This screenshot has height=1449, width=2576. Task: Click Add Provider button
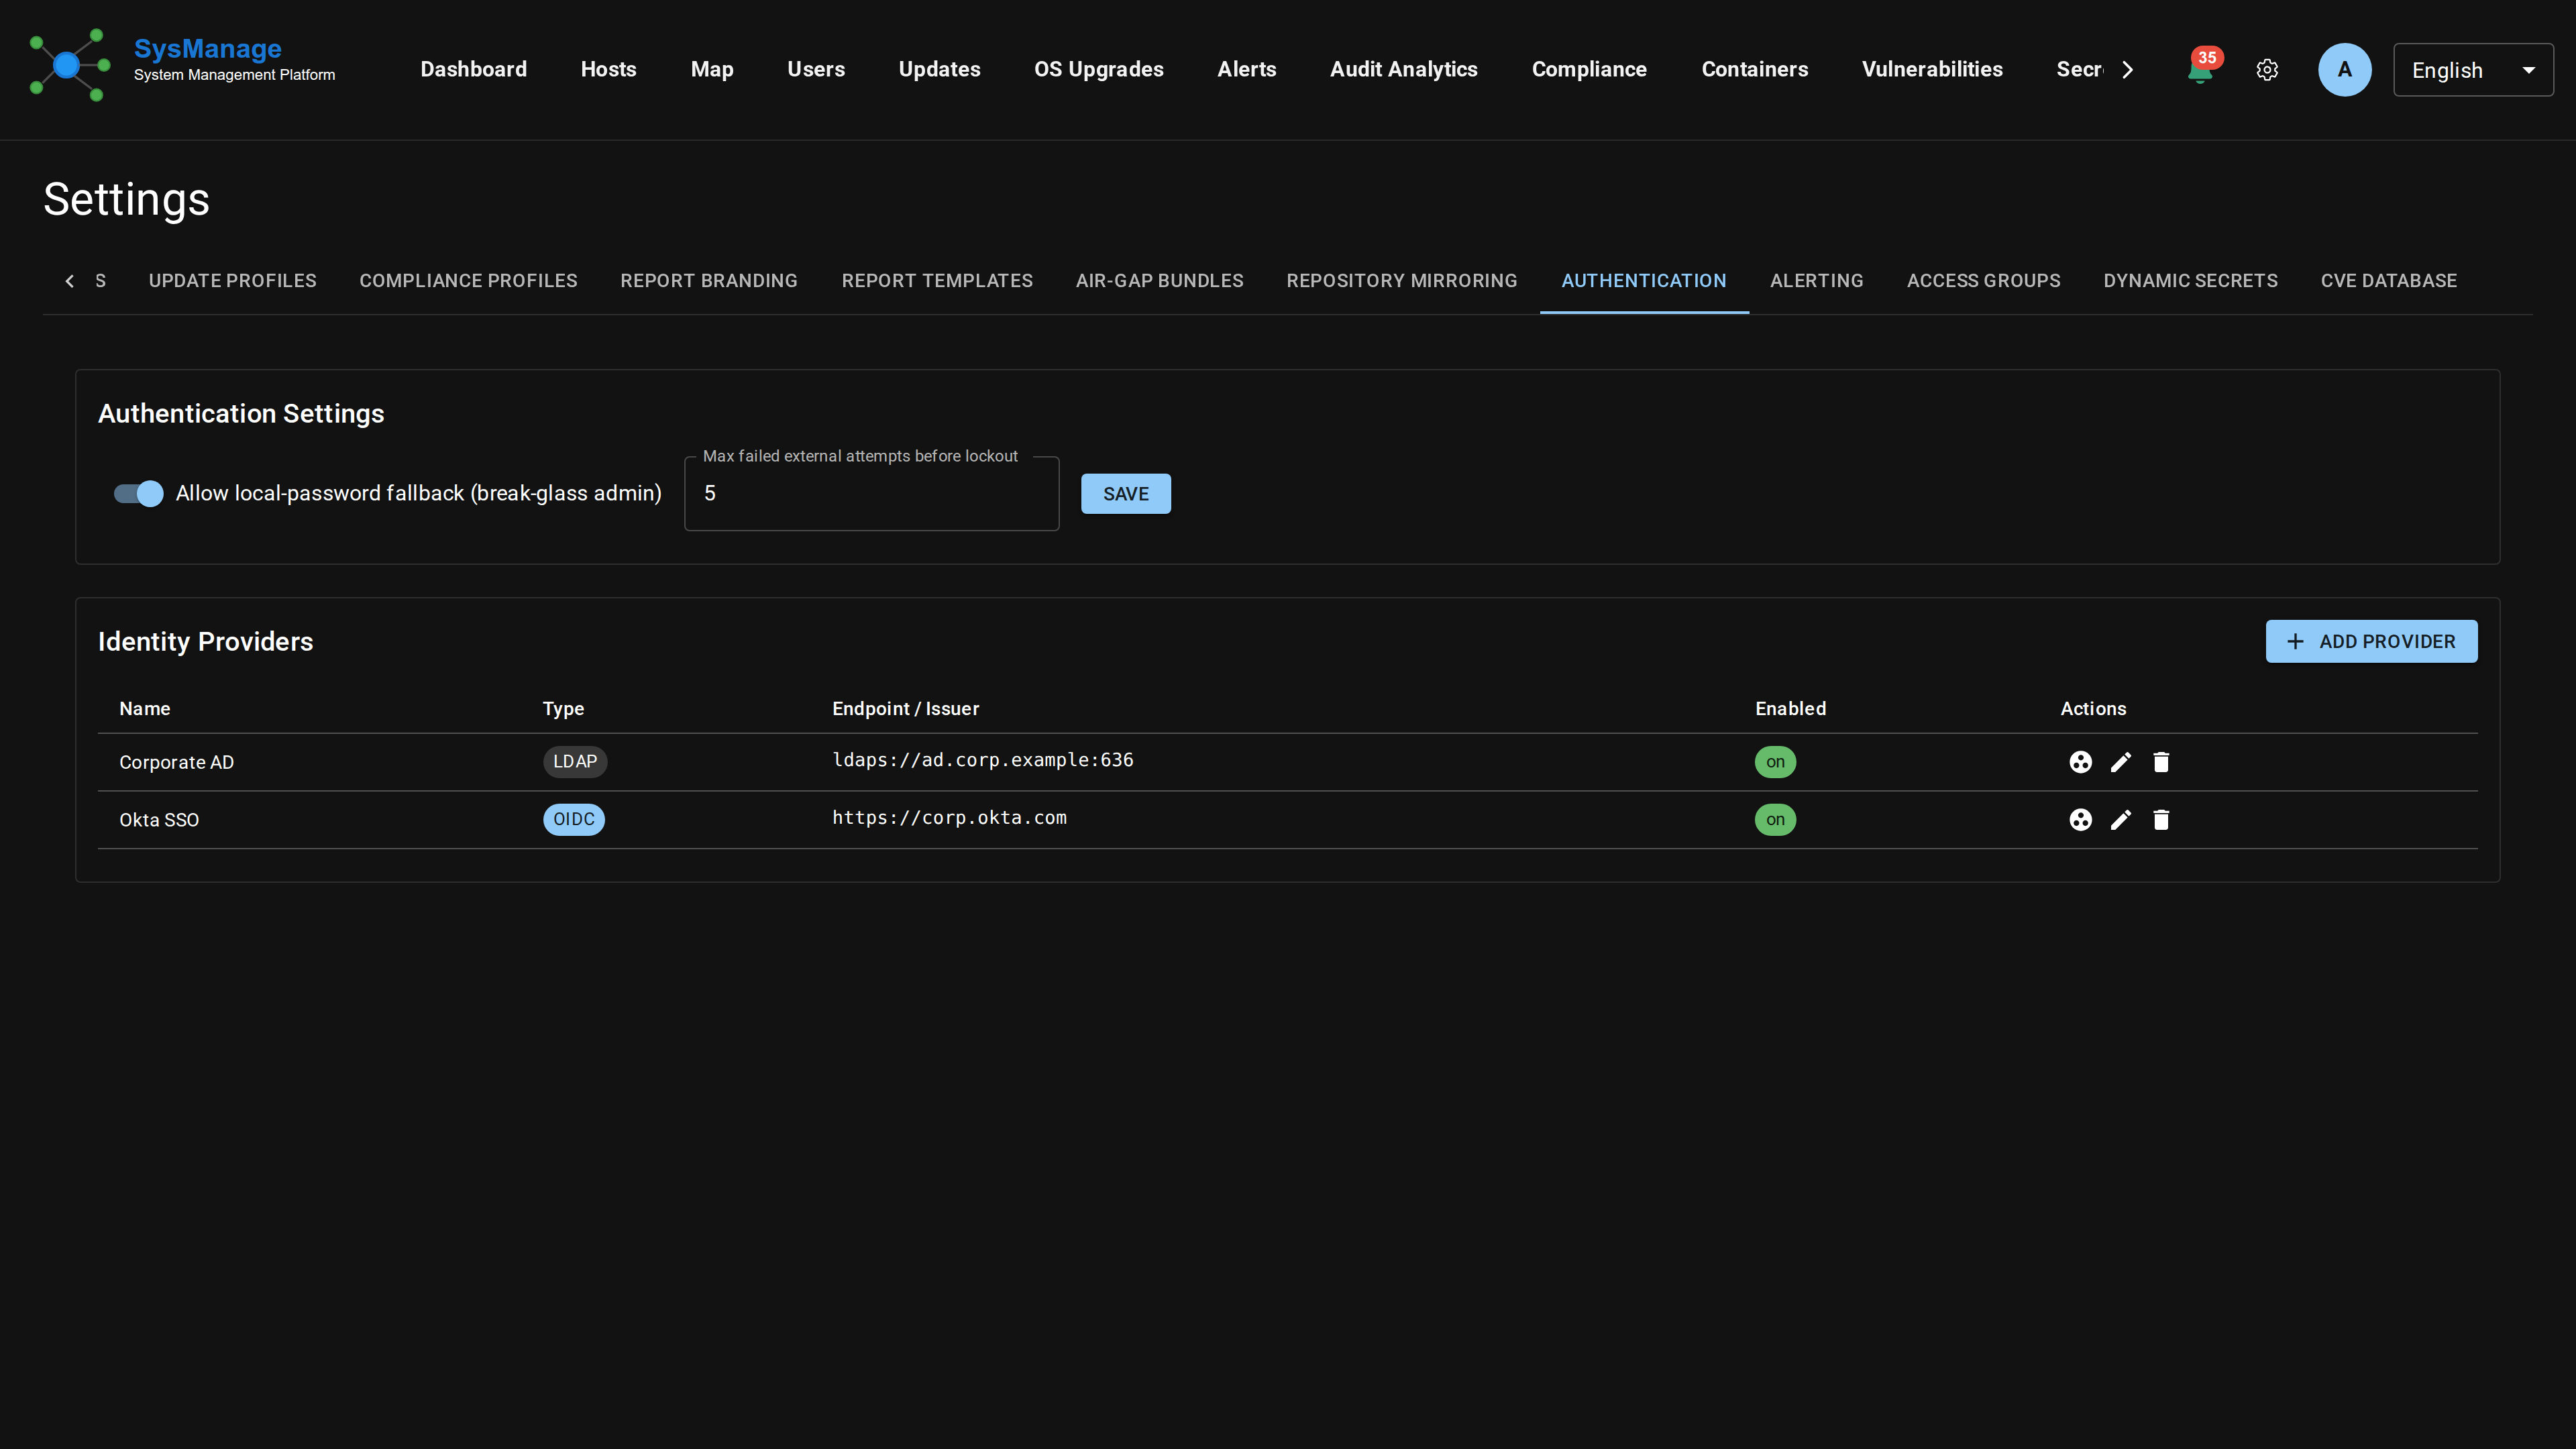click(x=2371, y=642)
